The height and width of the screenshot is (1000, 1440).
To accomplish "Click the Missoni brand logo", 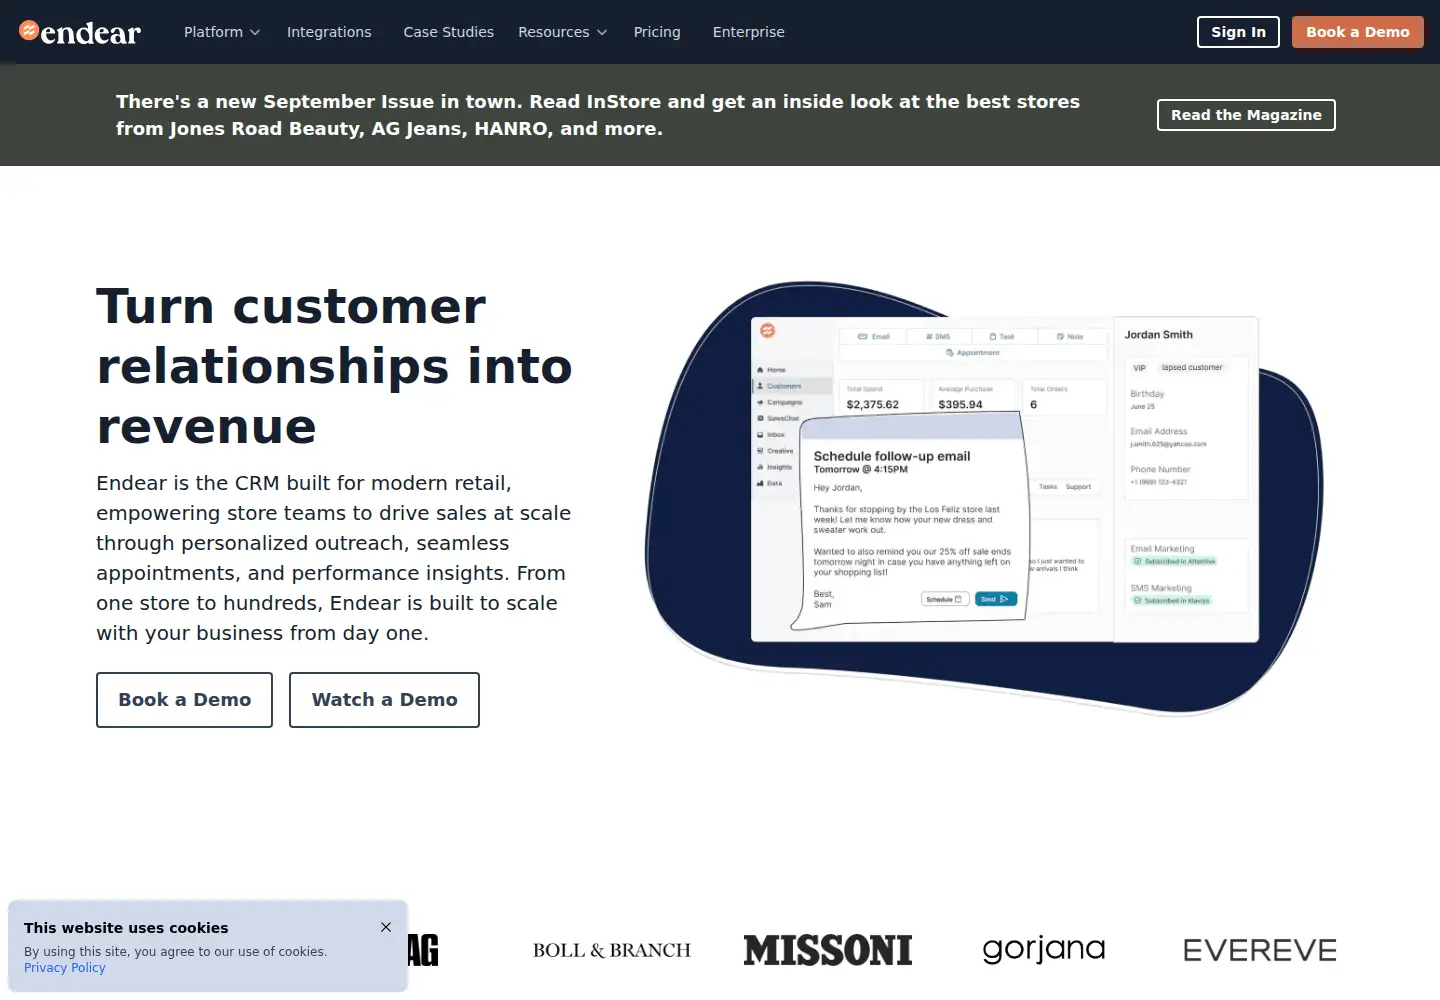I will tap(828, 950).
